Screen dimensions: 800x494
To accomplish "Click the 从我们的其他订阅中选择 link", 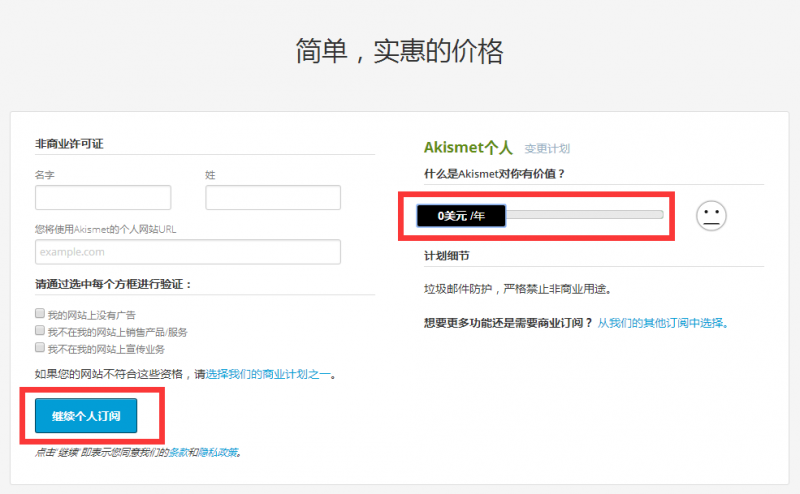I will click(x=660, y=323).
